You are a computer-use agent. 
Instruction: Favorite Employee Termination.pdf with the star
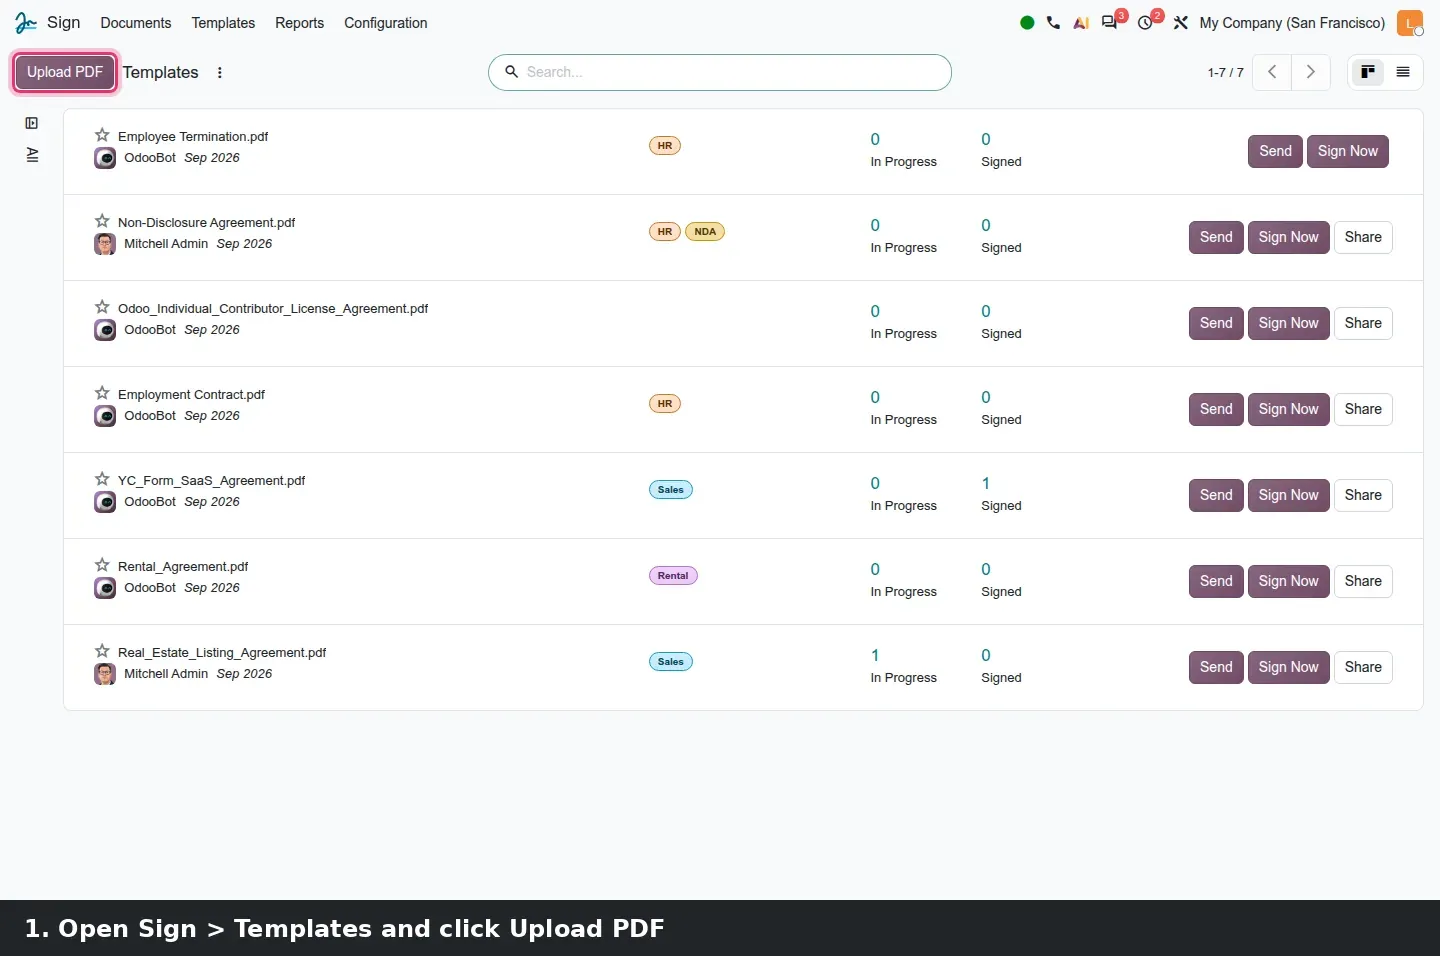tap(102, 135)
